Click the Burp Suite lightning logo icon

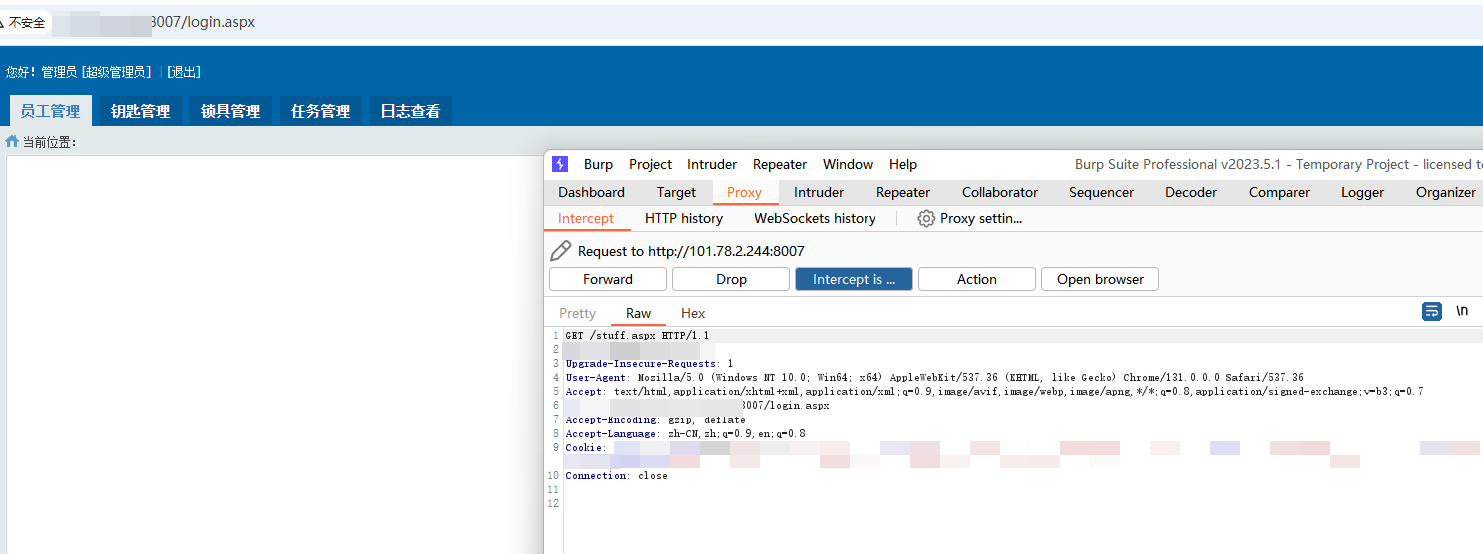tap(560, 164)
